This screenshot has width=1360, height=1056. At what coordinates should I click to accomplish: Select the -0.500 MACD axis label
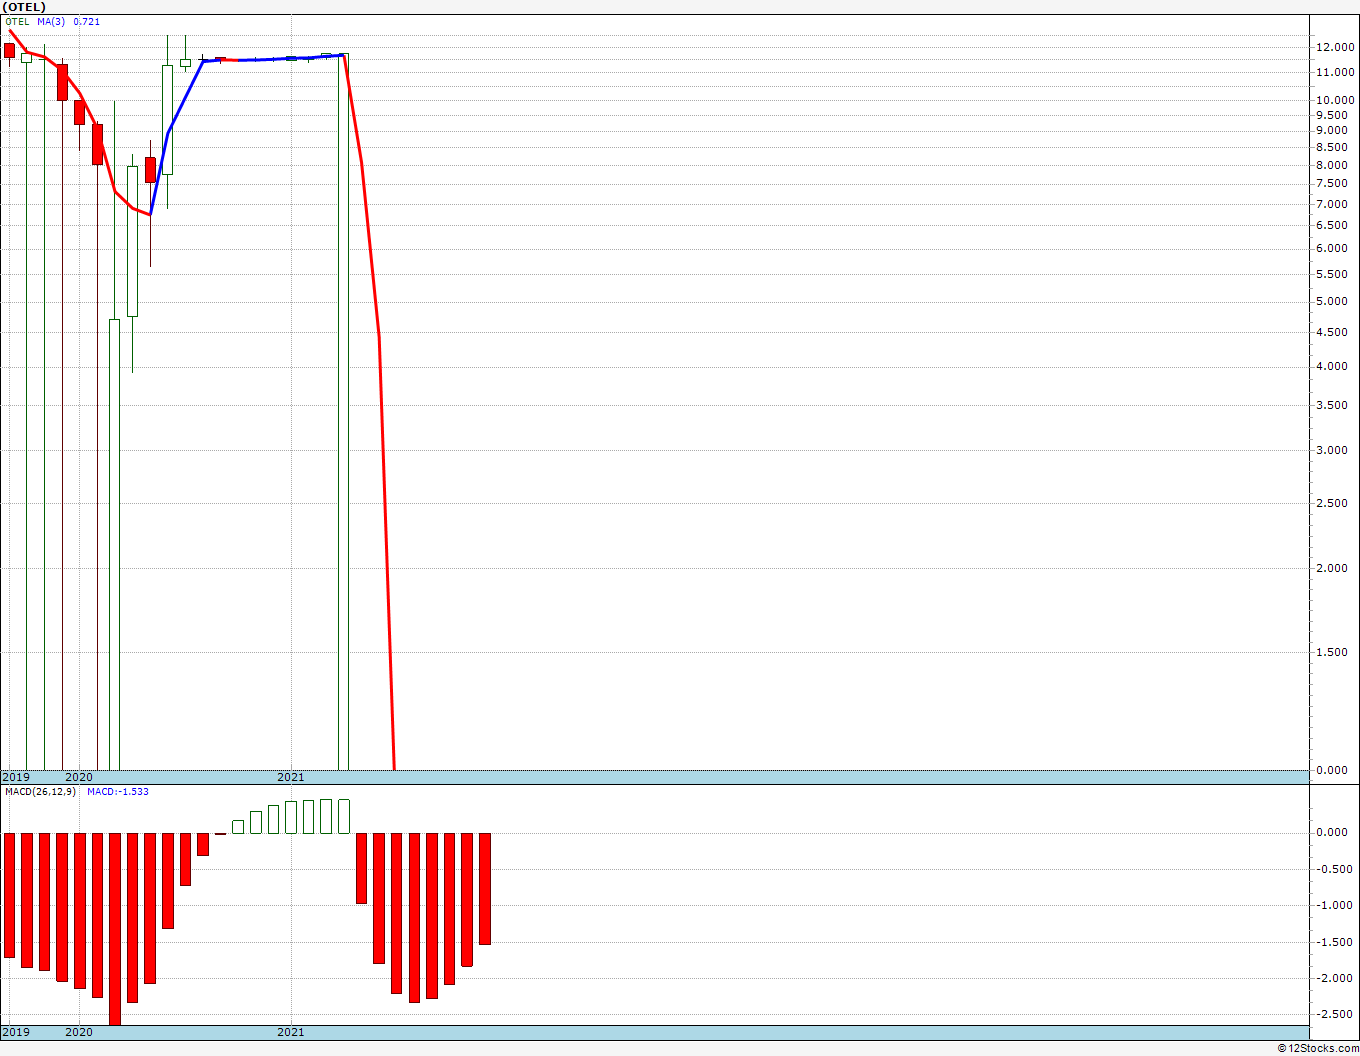pyautogui.click(x=1334, y=870)
